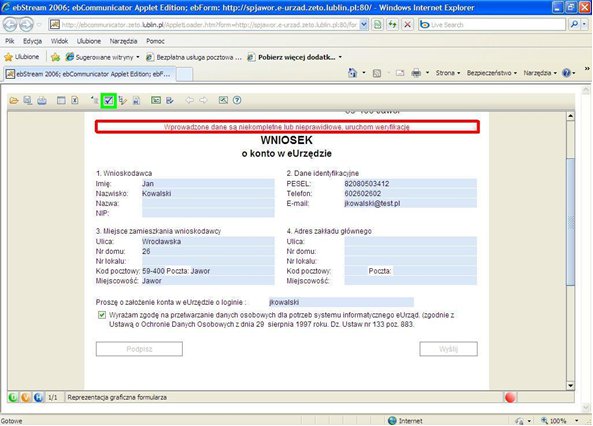Open the Narzędzia command bar dropdown
This screenshot has width=593, height=426.
540,73
